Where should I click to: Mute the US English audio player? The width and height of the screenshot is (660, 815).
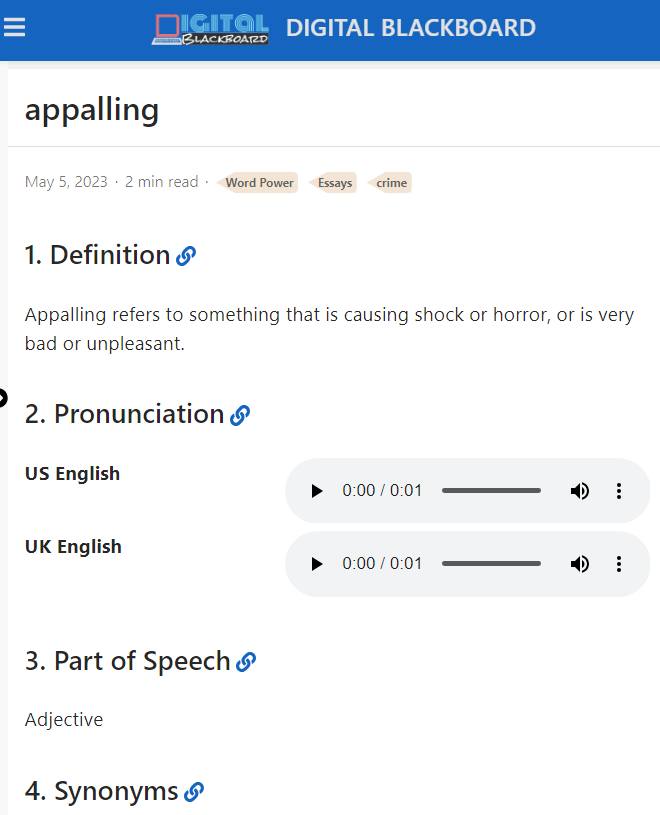pos(580,491)
